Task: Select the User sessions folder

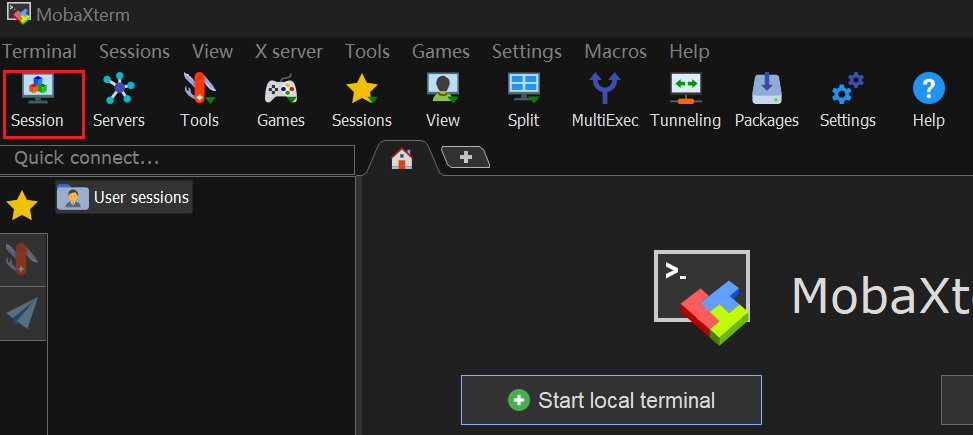Action: [123, 197]
